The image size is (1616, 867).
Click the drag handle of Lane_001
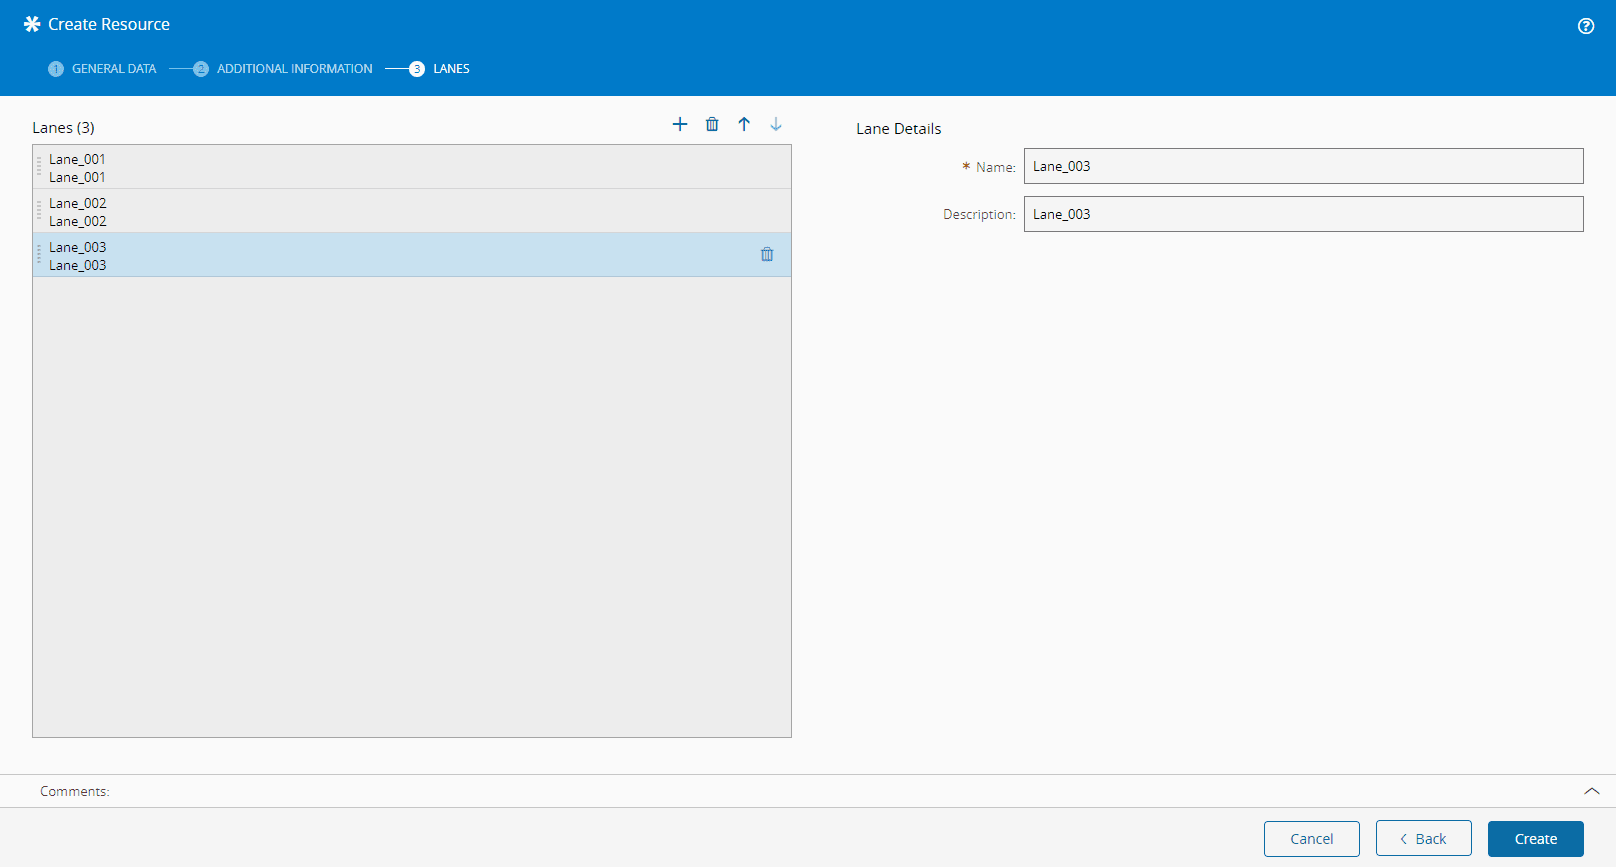39,167
